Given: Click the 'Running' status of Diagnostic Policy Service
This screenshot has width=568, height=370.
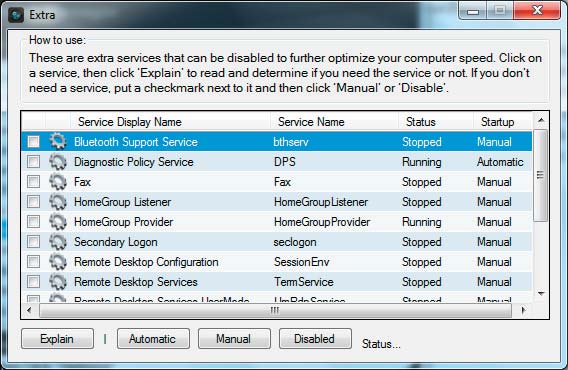Looking at the screenshot, I should 422,162.
